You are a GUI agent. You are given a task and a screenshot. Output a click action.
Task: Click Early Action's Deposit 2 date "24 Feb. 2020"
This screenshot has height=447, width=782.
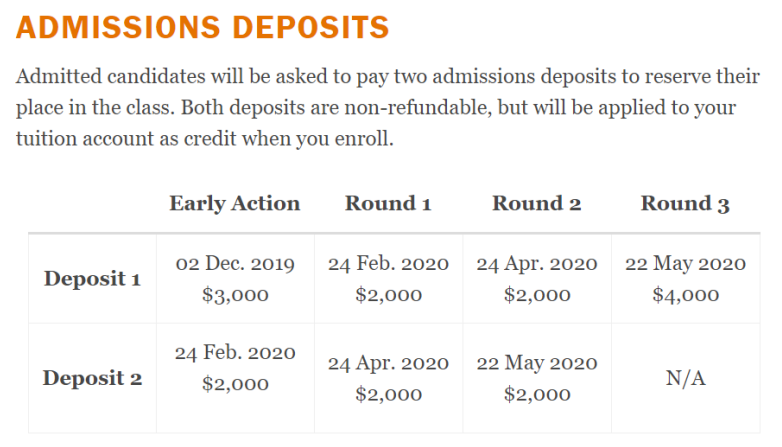(235, 353)
